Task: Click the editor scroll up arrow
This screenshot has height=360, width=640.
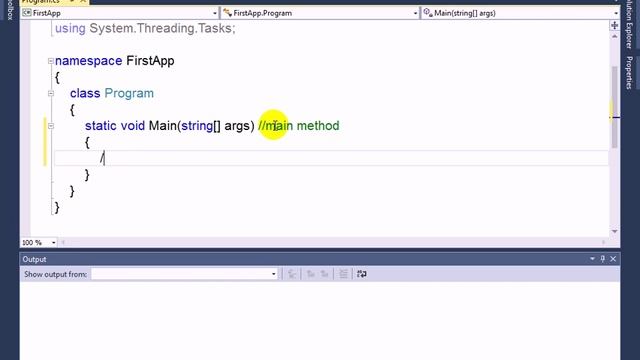Action: 614,36
